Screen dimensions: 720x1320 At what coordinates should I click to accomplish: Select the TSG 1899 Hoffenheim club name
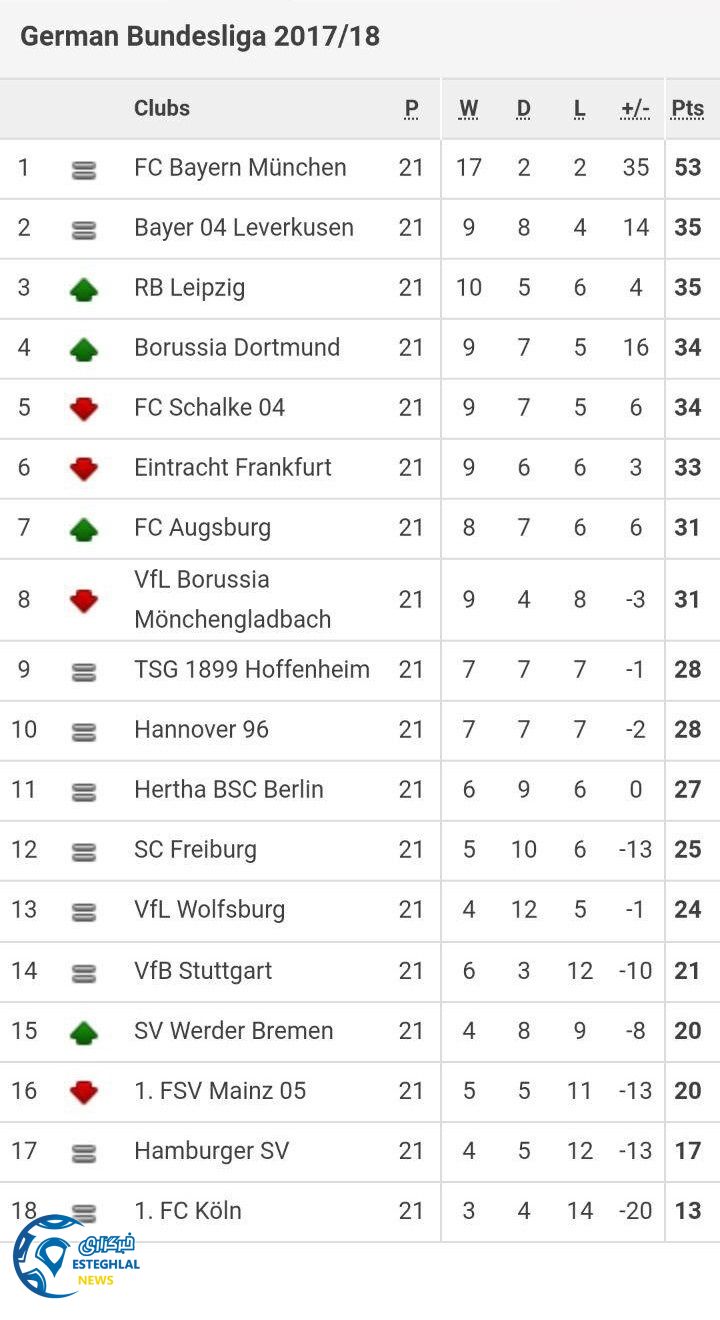coord(252,670)
